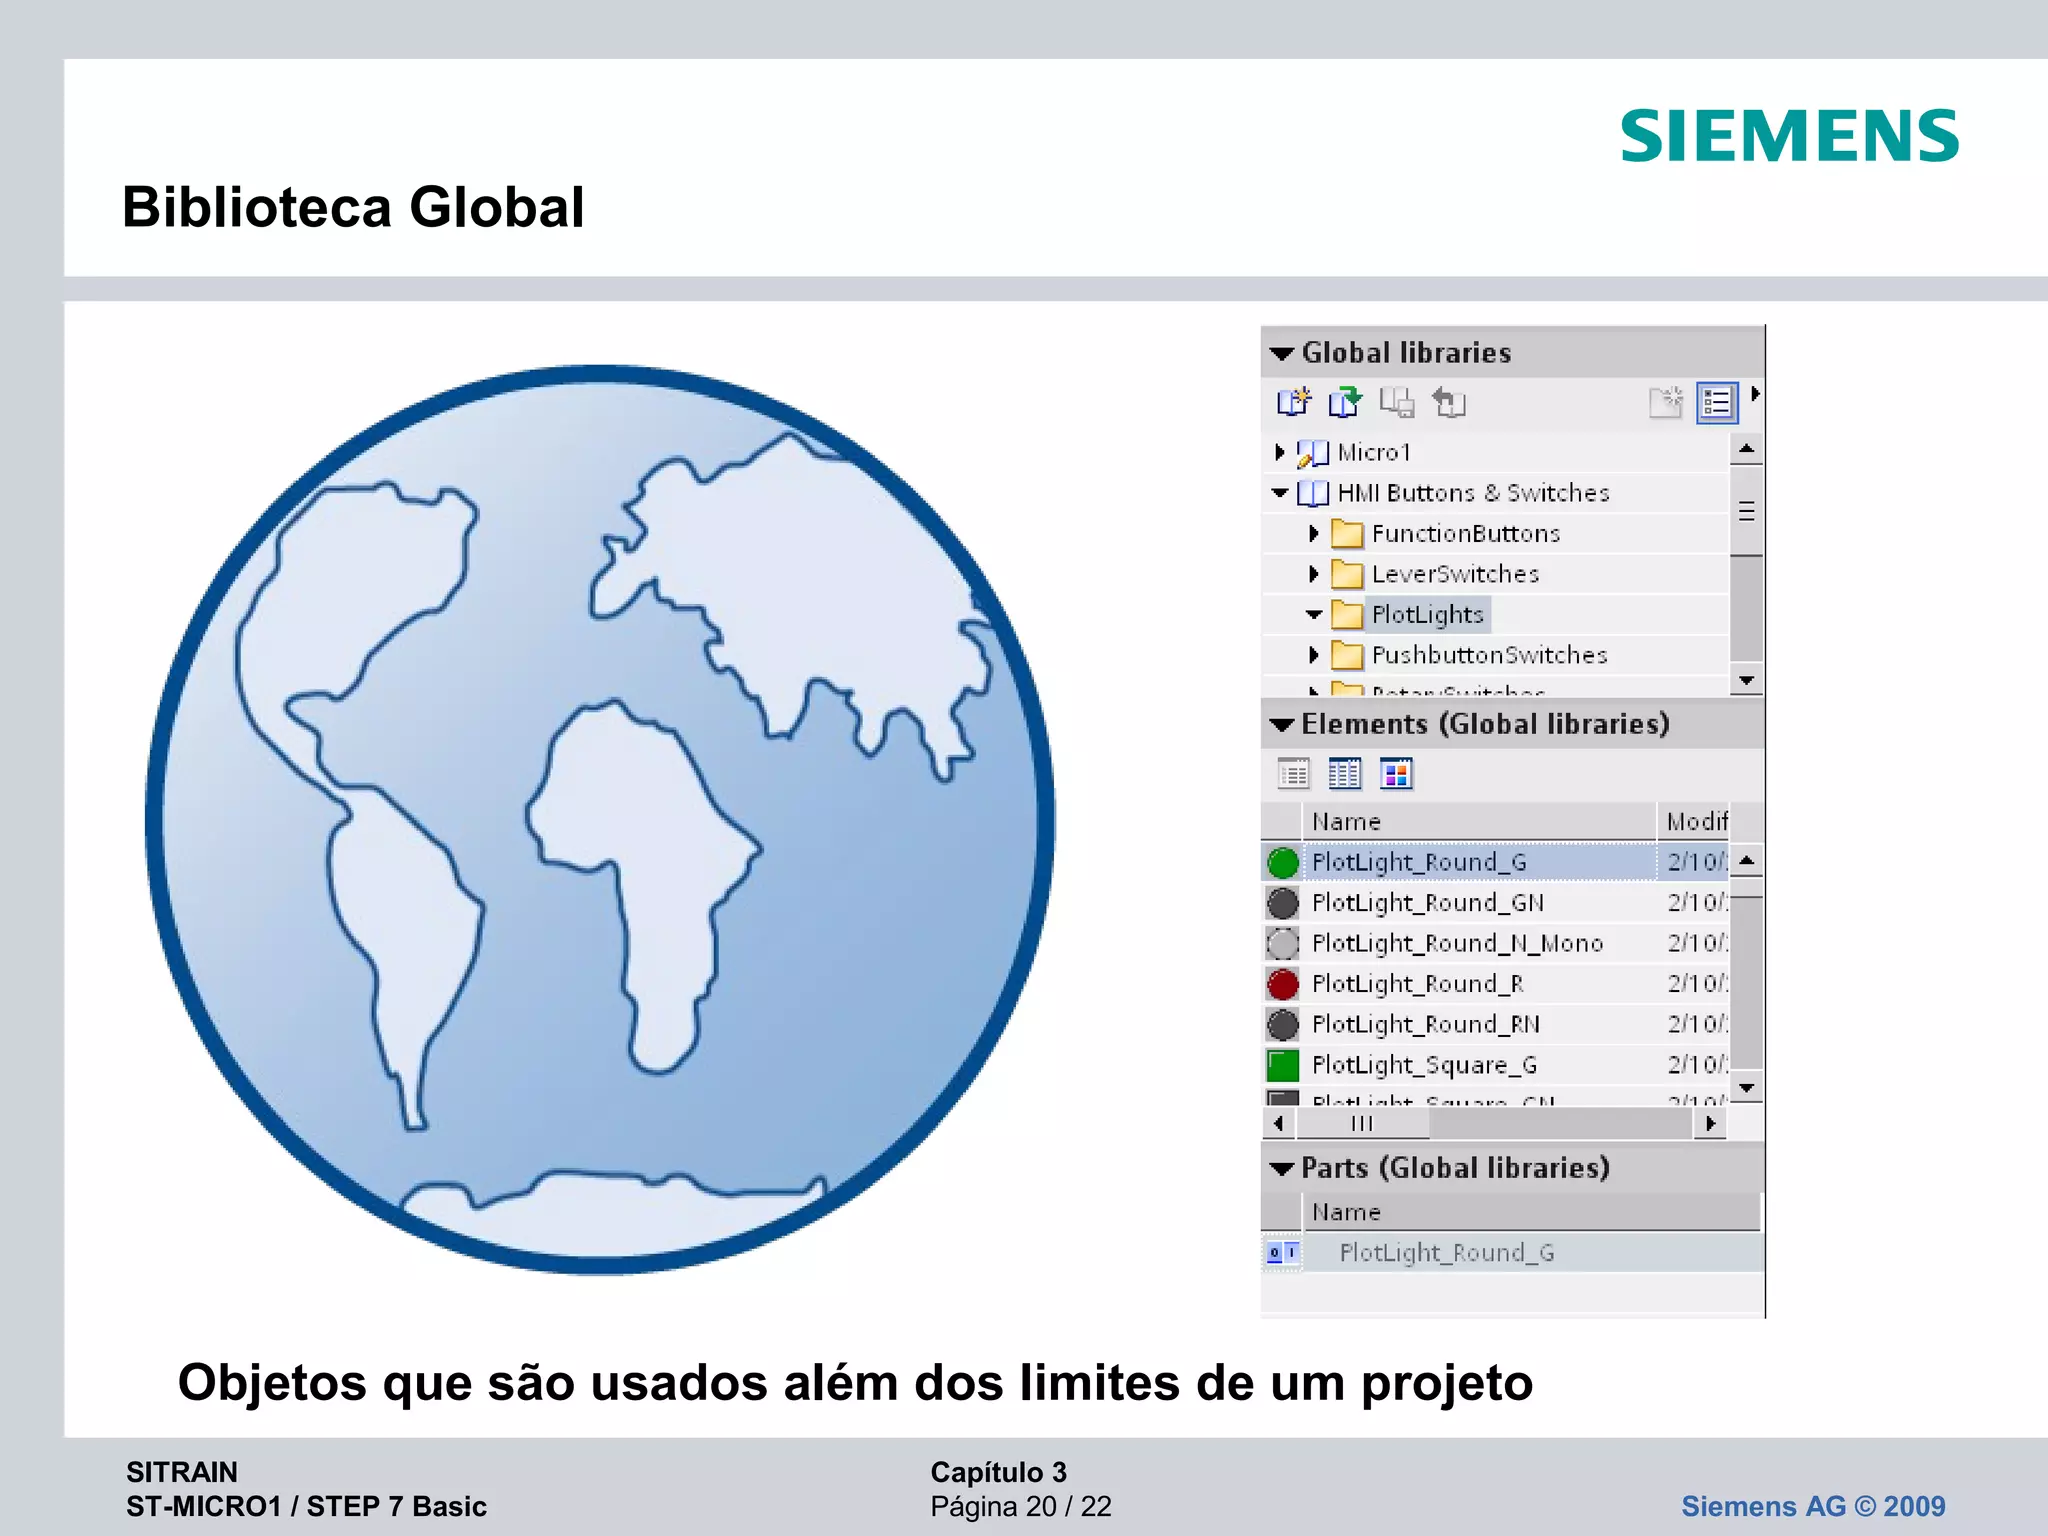Click horizontal scroll left arrow in elements
Viewport: 2048px width, 1536px height.
[1279, 1124]
